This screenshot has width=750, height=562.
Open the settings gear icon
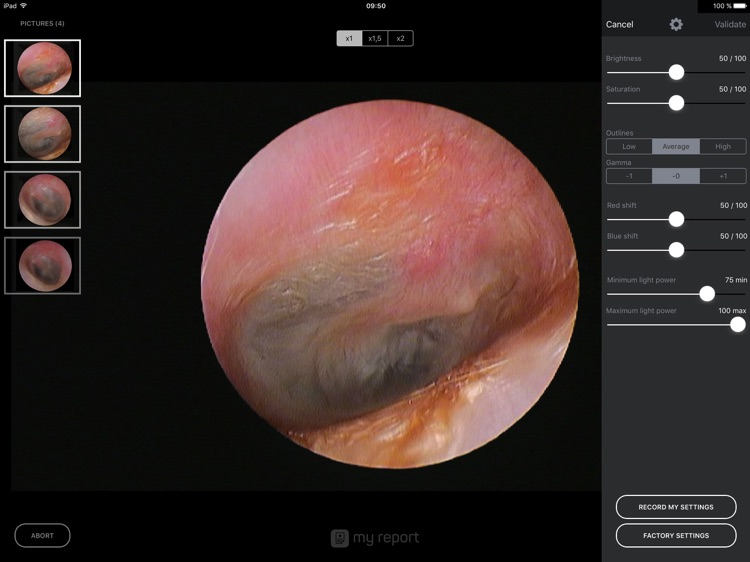coord(676,24)
